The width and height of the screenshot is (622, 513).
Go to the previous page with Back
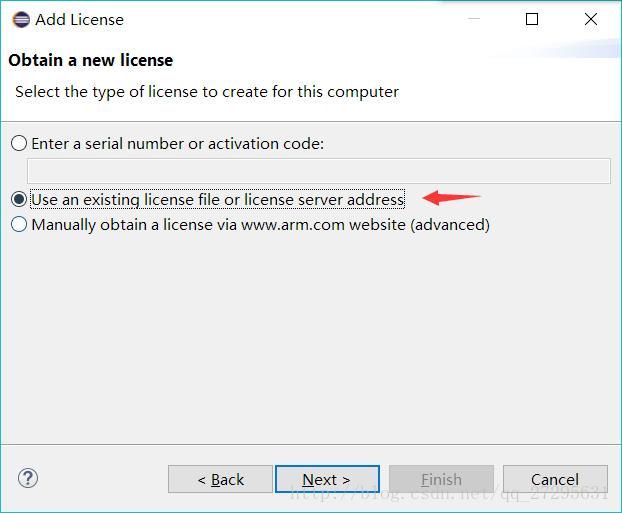point(220,479)
